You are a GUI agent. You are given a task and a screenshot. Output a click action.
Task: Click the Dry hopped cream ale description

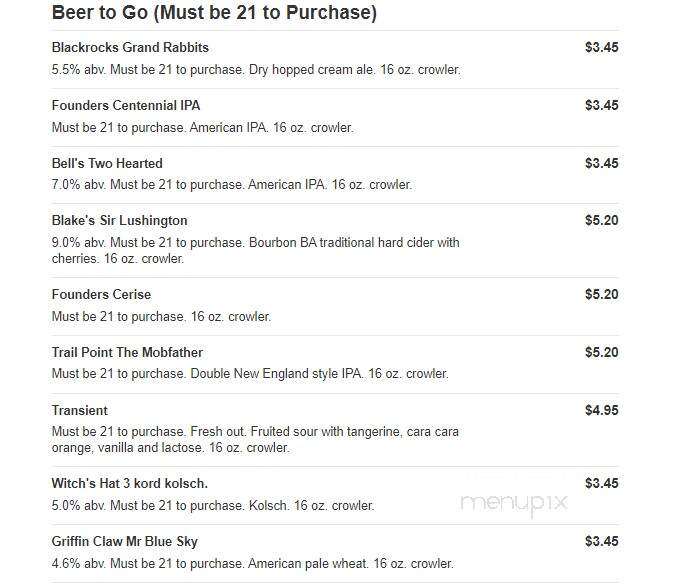coord(256,70)
